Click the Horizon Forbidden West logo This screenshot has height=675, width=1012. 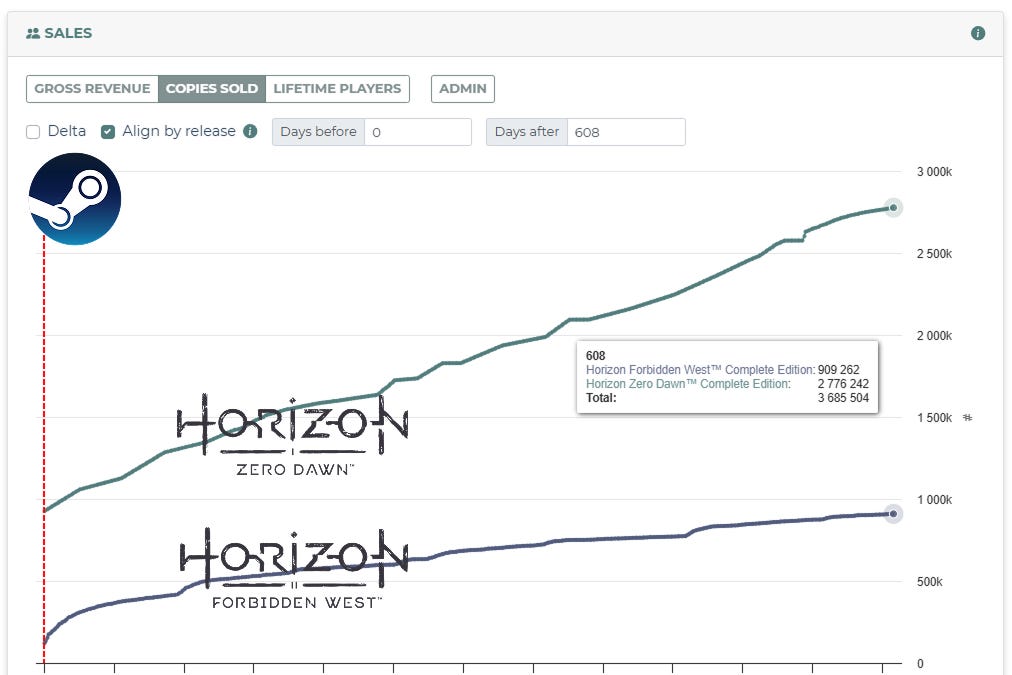click(x=294, y=569)
